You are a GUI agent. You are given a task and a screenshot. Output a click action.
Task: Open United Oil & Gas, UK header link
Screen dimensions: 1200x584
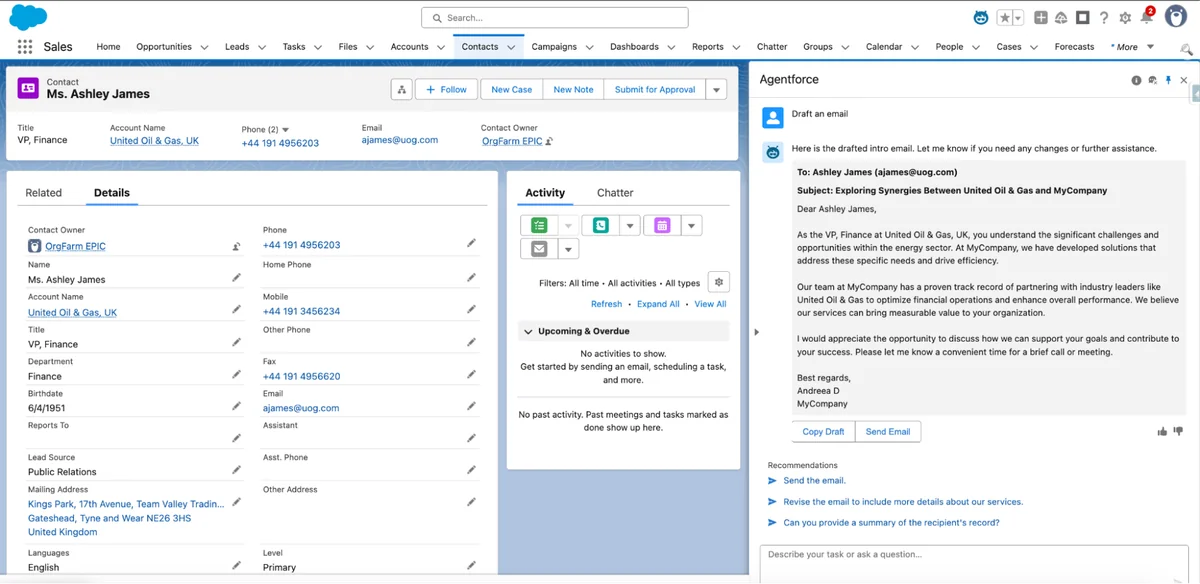154,141
